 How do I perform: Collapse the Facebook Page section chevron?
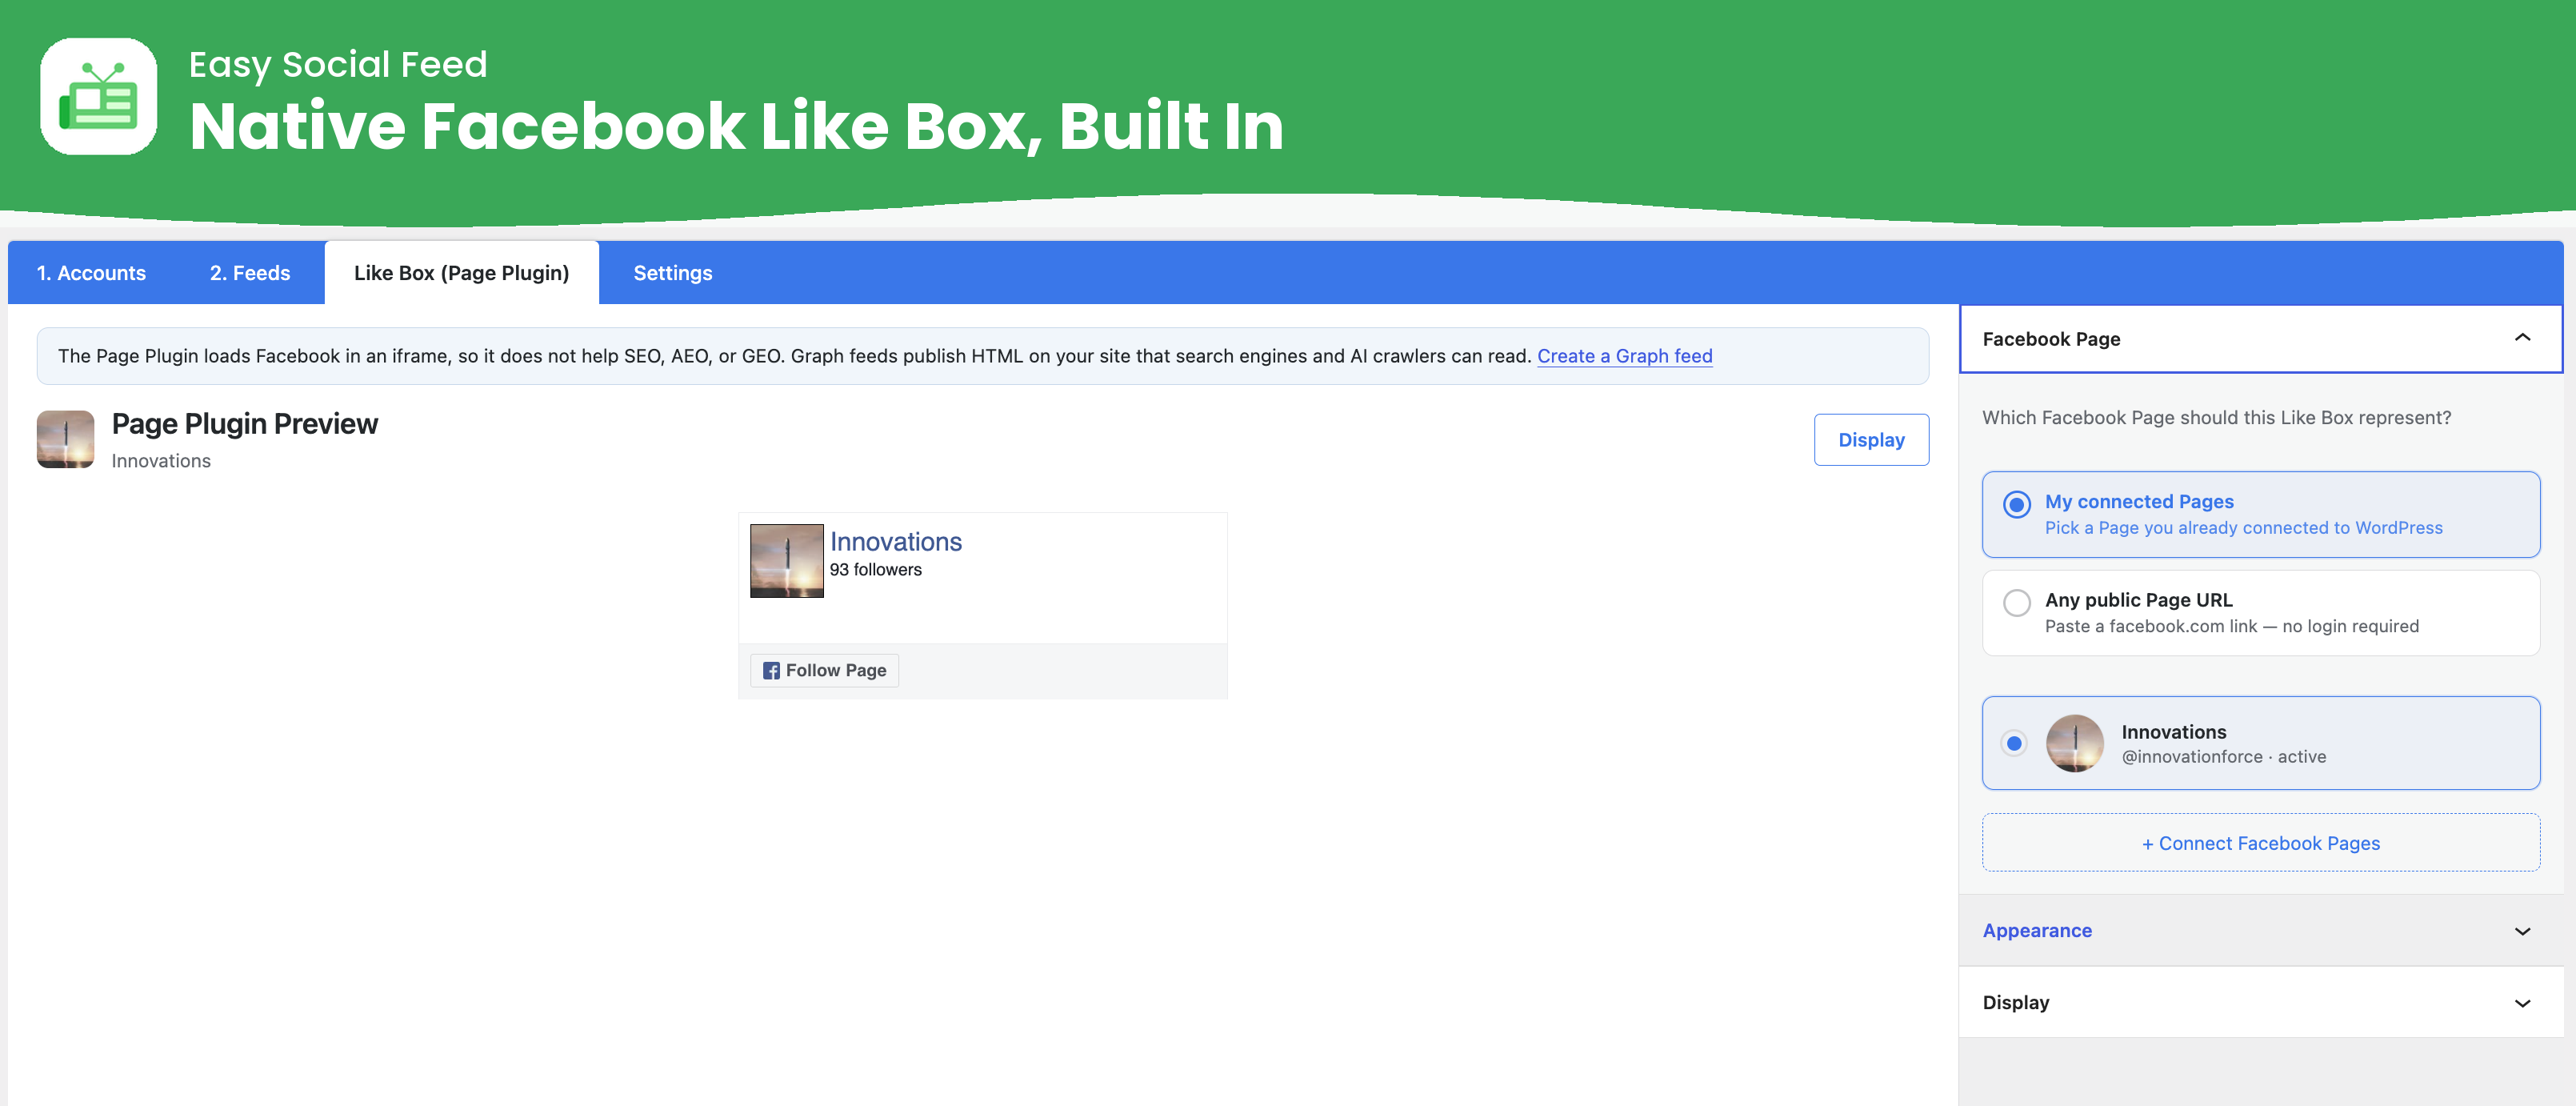(2522, 338)
